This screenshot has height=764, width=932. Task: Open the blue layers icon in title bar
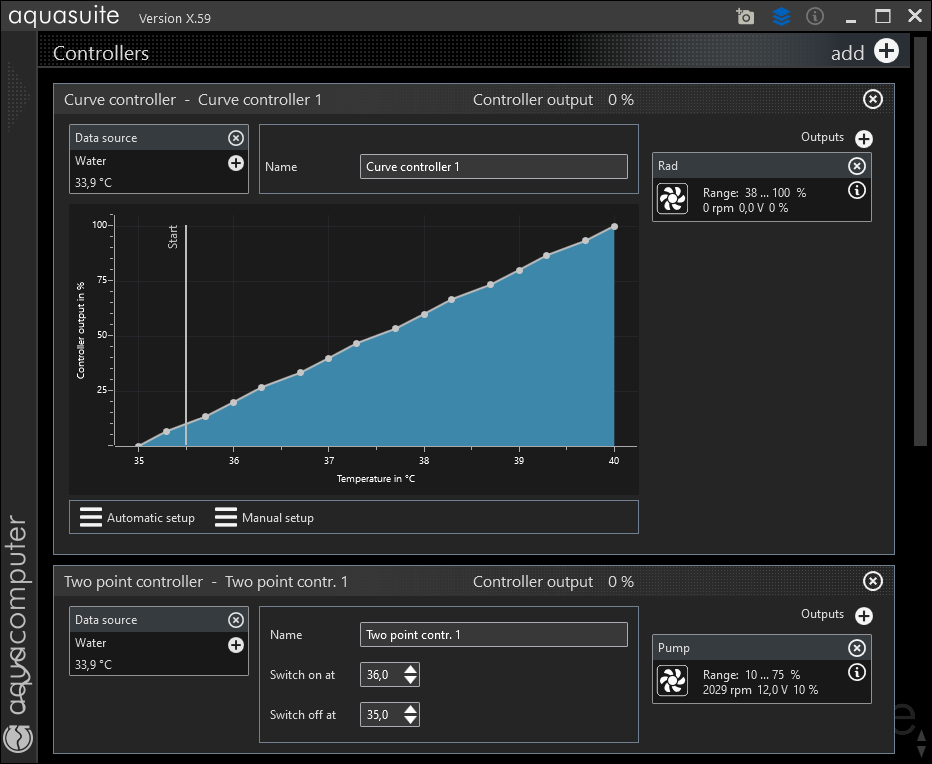pos(781,16)
